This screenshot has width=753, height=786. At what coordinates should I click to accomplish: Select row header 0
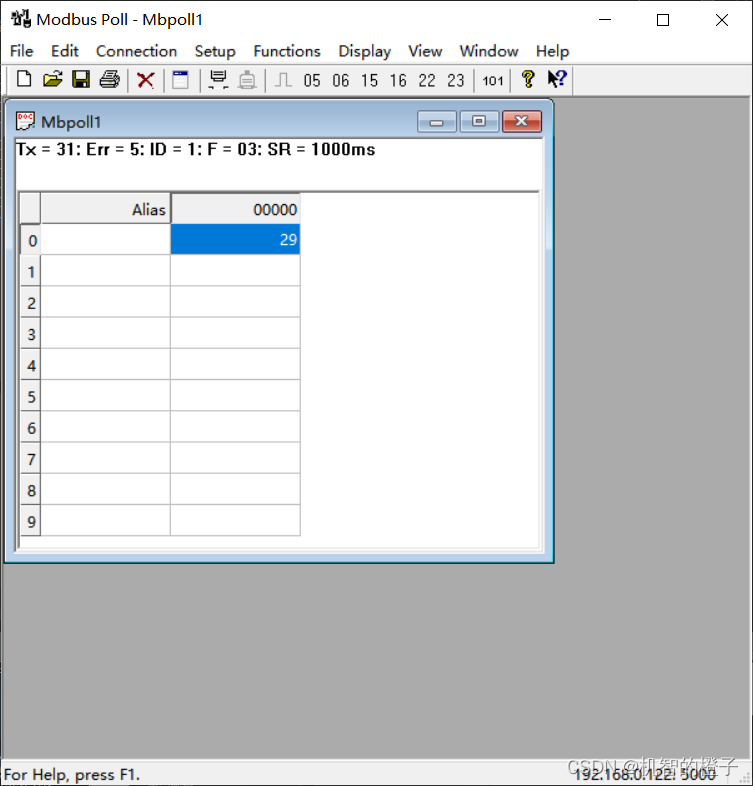31,240
